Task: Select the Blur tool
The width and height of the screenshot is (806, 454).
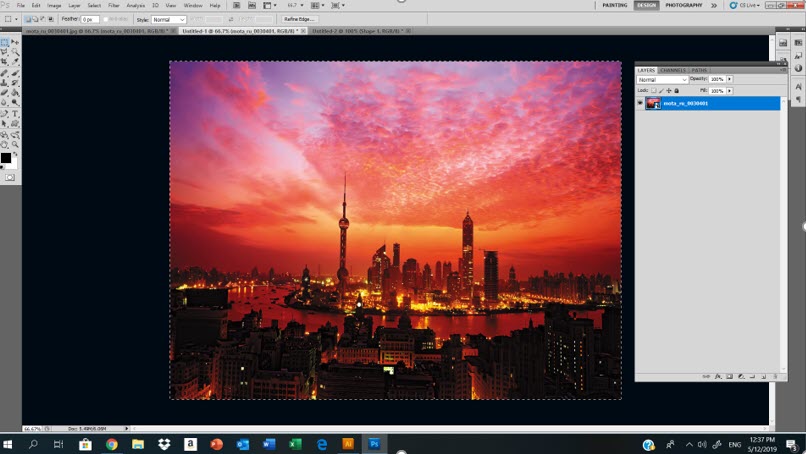Action: click(x=5, y=102)
